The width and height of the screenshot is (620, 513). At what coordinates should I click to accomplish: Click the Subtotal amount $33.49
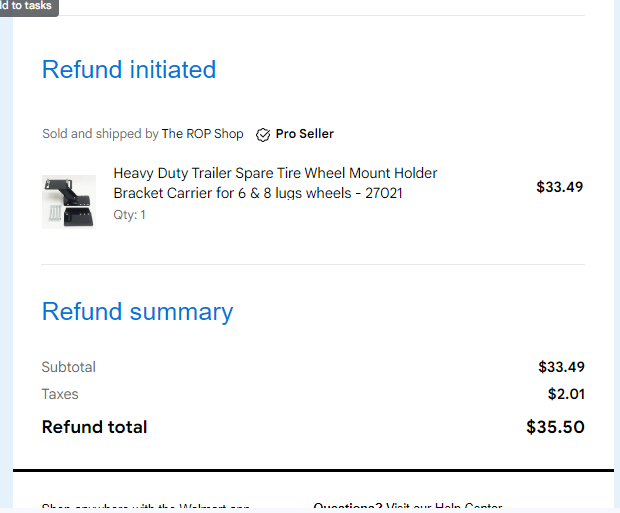click(561, 367)
